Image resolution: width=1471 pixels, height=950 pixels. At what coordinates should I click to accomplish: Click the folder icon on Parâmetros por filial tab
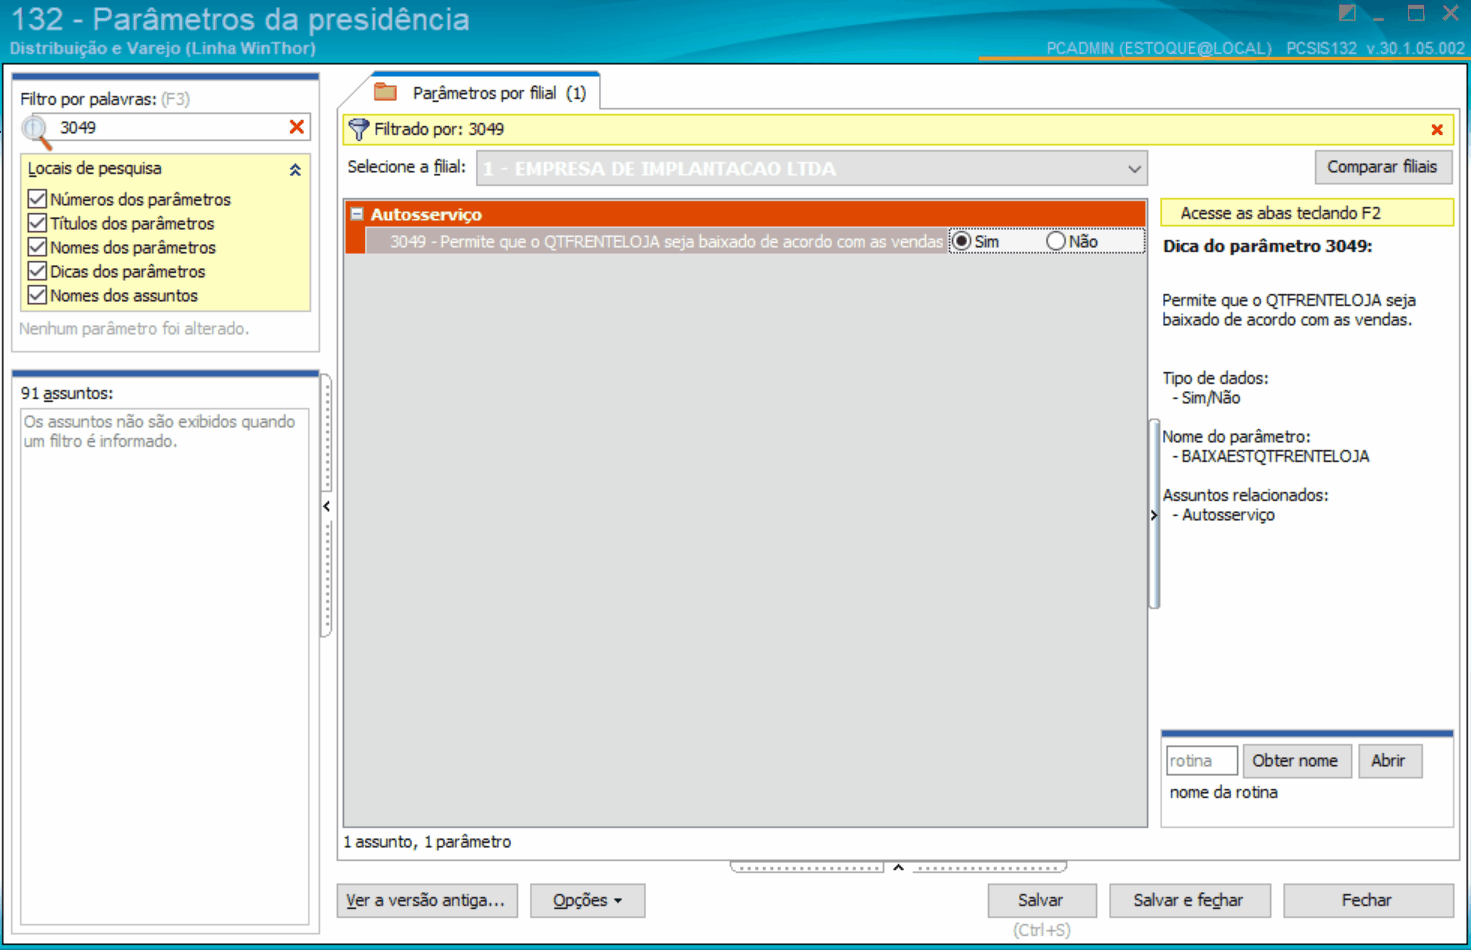point(386,92)
